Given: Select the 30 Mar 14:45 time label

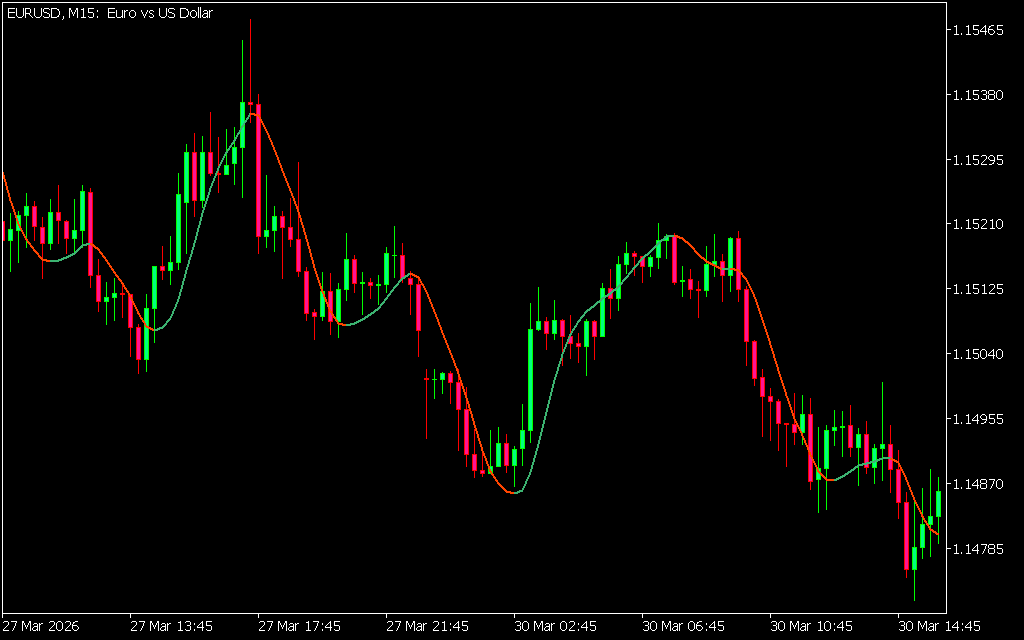Looking at the screenshot, I should 939,627.
